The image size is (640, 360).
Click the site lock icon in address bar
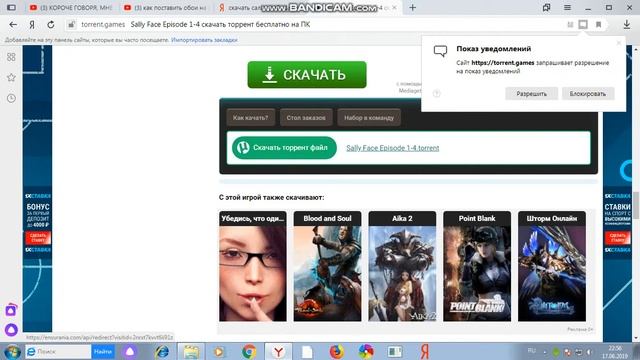click(x=71, y=24)
